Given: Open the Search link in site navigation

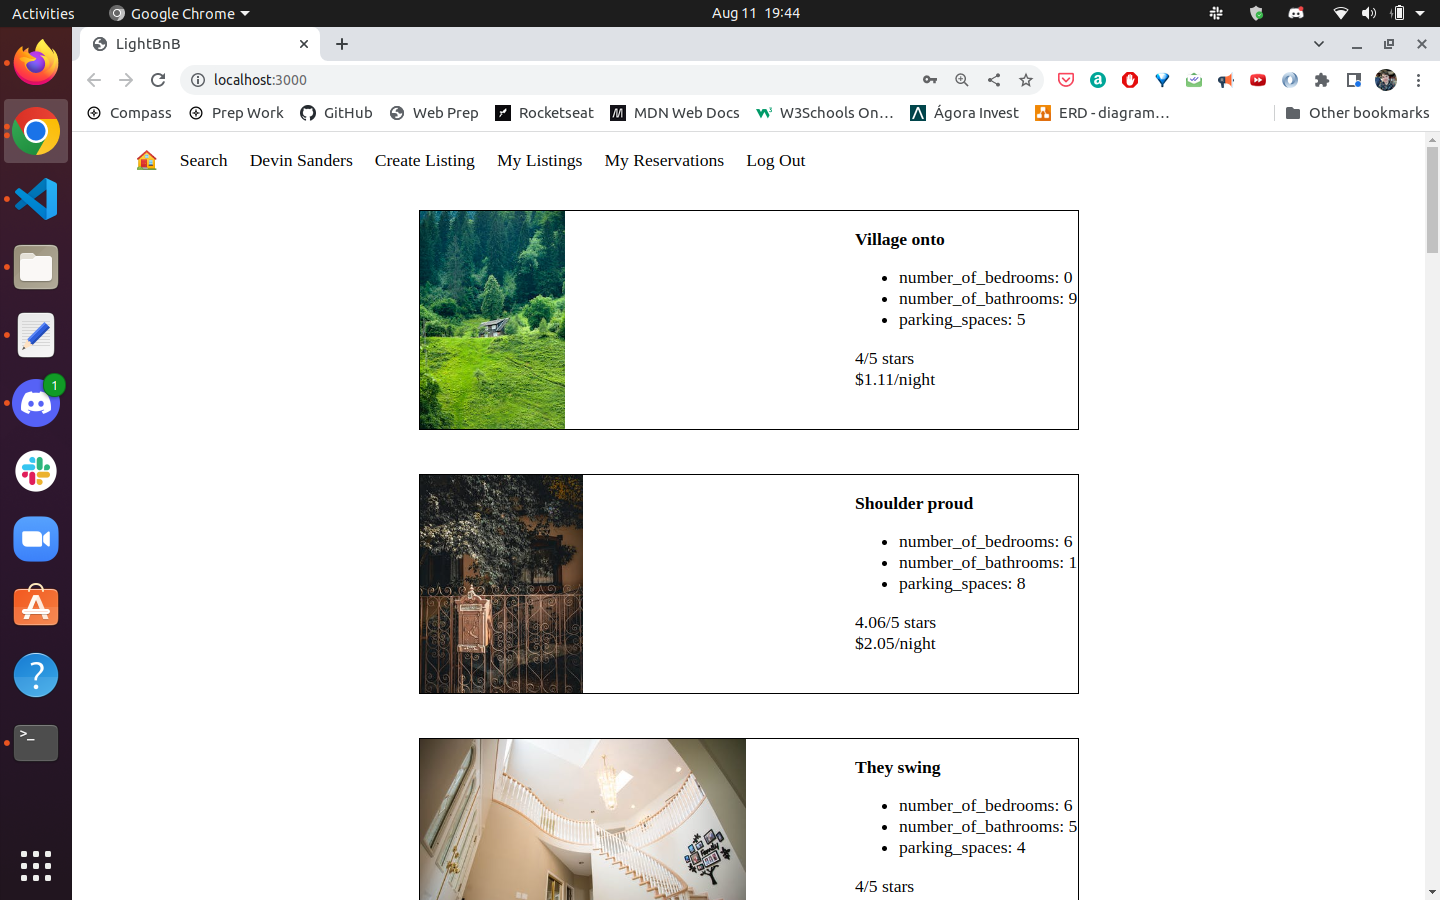Looking at the screenshot, I should tap(203, 160).
